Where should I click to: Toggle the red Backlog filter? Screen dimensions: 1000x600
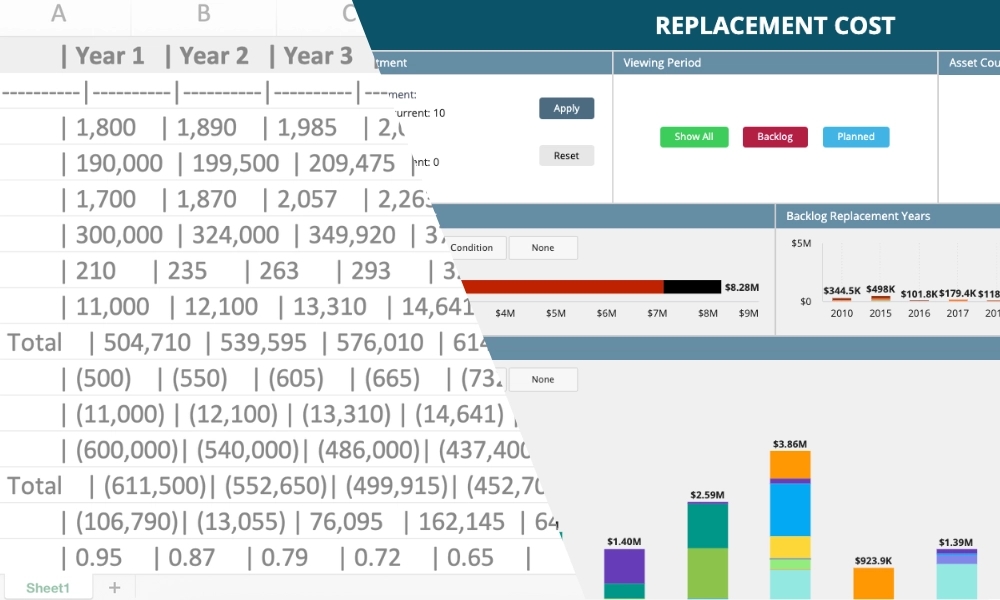774,137
